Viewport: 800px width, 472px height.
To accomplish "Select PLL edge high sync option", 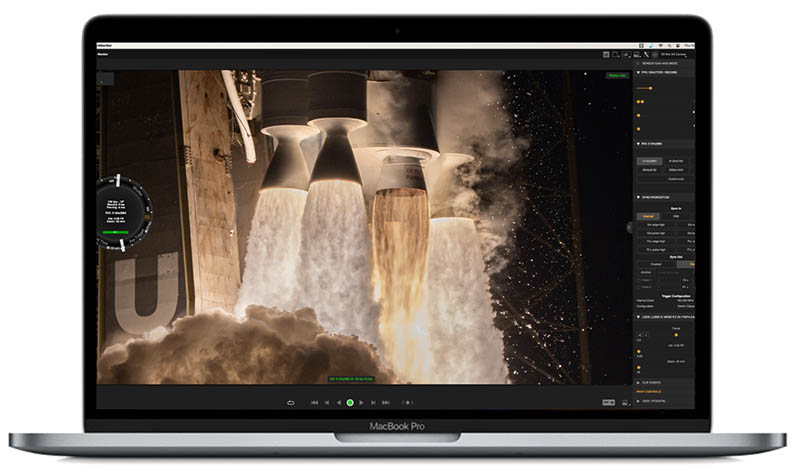I will coord(656,241).
